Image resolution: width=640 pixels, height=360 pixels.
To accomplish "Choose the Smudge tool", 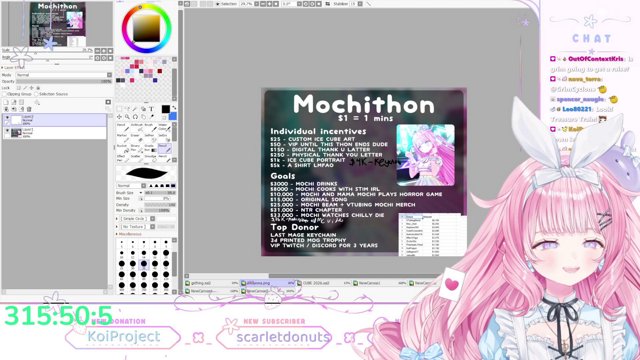I will coord(151,158).
